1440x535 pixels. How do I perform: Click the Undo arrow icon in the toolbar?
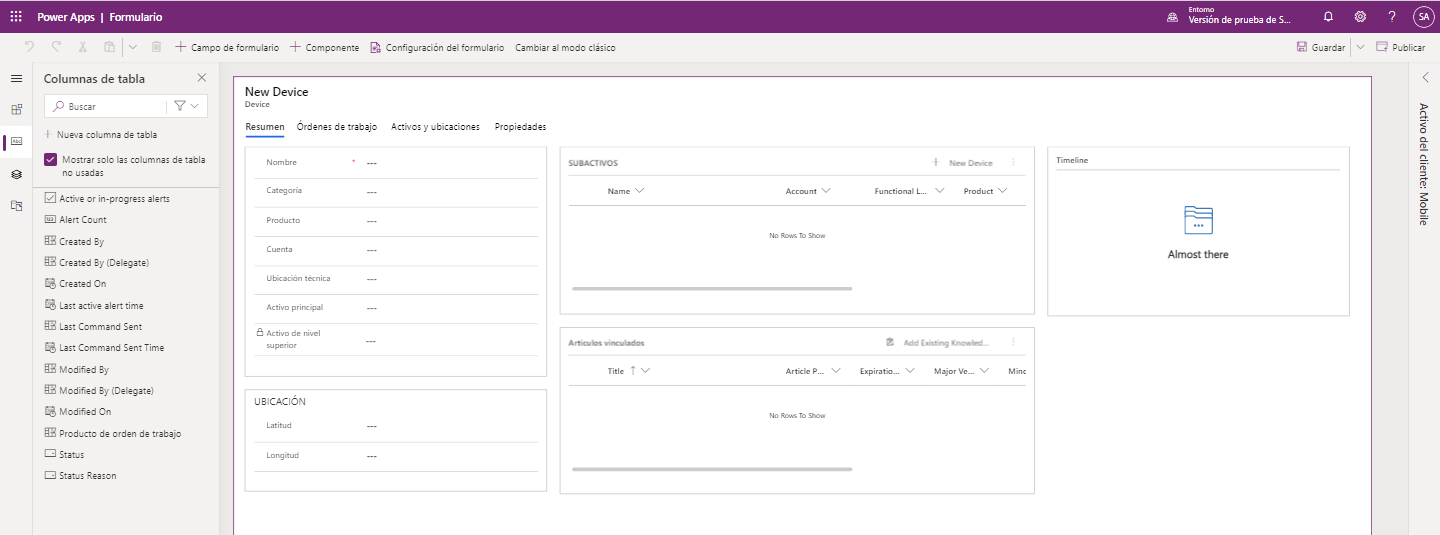click(29, 47)
